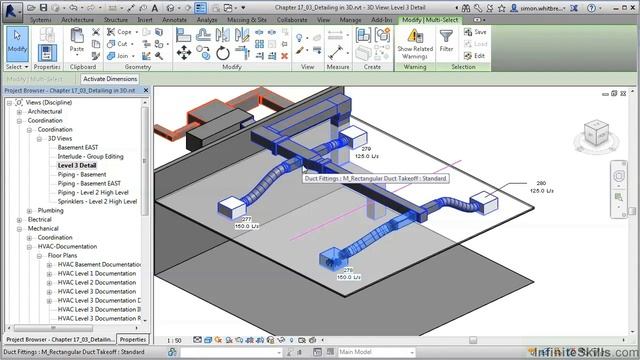Image resolution: width=640 pixels, height=360 pixels.
Task: Click the Copy tool in Modify panel
Action: pyautogui.click(x=203, y=53)
